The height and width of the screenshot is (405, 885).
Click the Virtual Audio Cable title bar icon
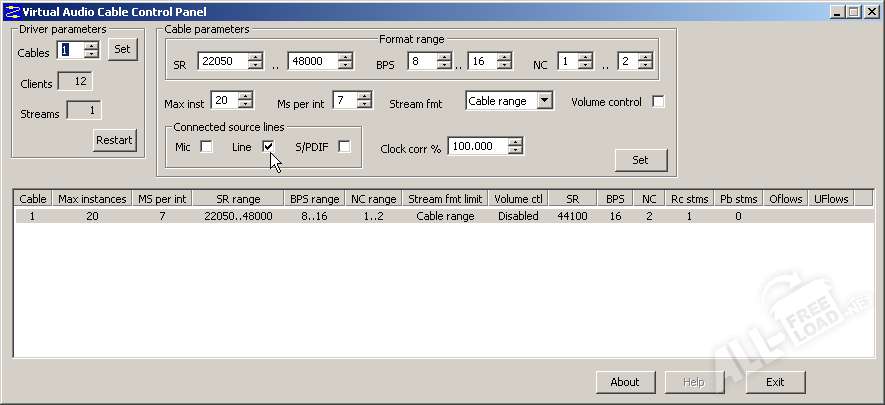click(11, 11)
